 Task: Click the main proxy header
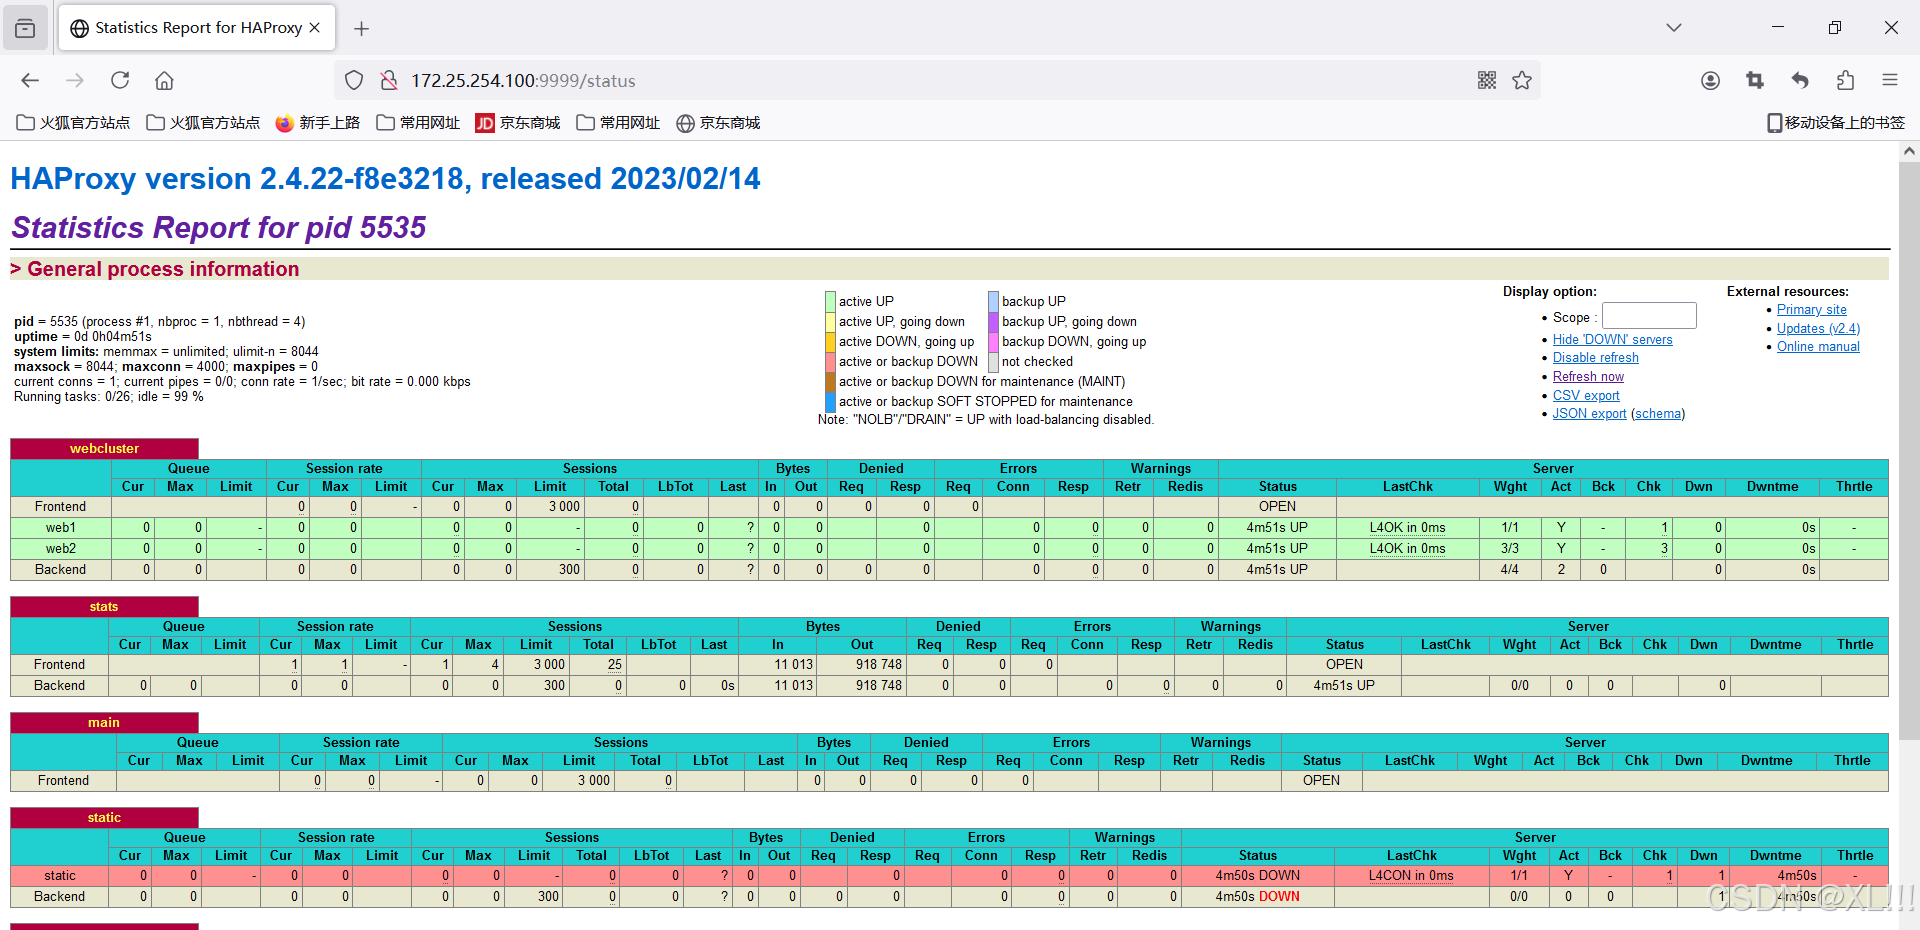point(104,723)
